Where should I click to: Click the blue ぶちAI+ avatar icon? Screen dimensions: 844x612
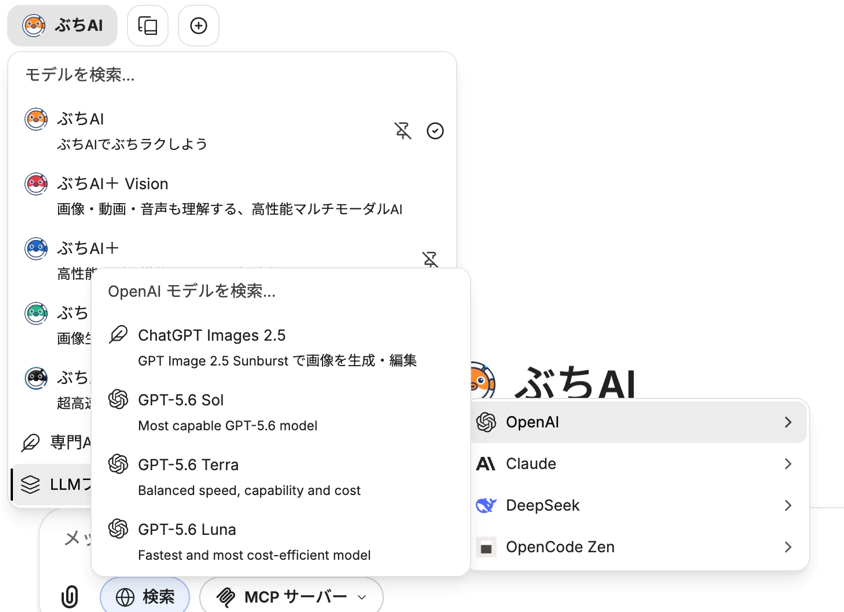pos(36,249)
